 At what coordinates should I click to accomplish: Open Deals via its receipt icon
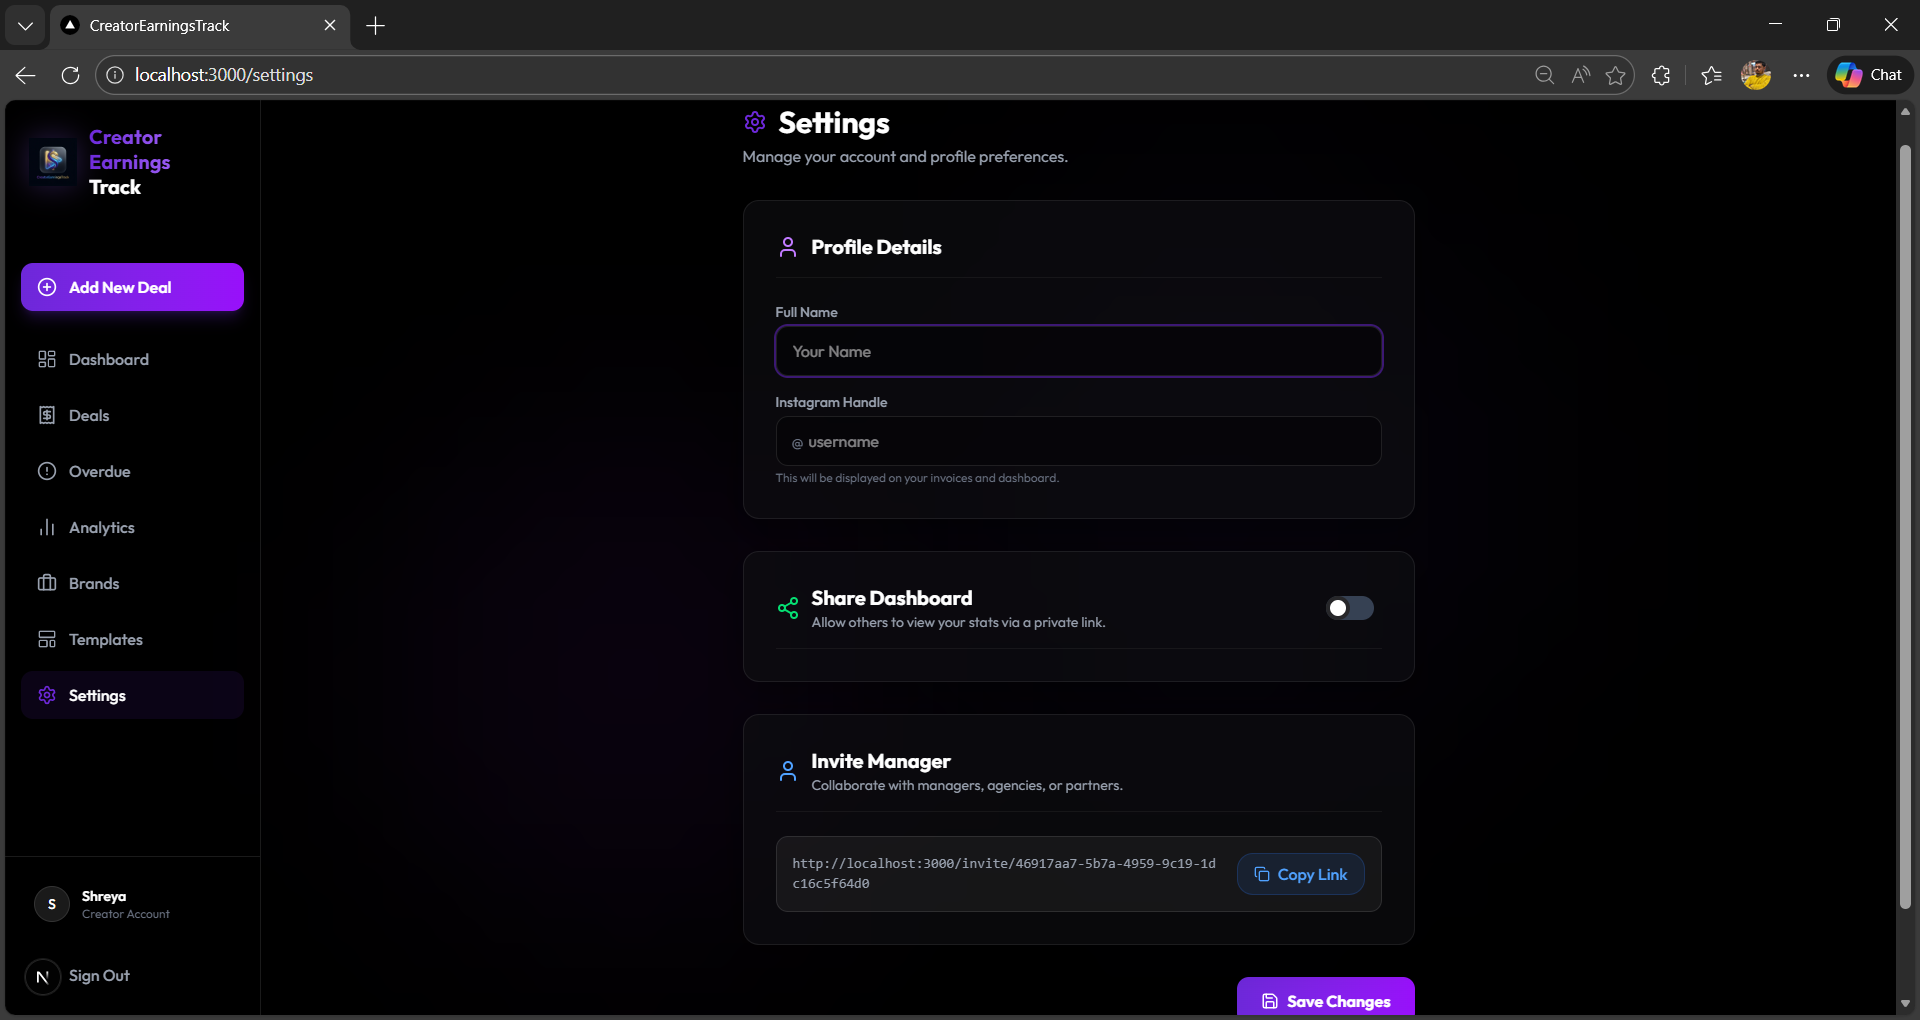(x=47, y=415)
